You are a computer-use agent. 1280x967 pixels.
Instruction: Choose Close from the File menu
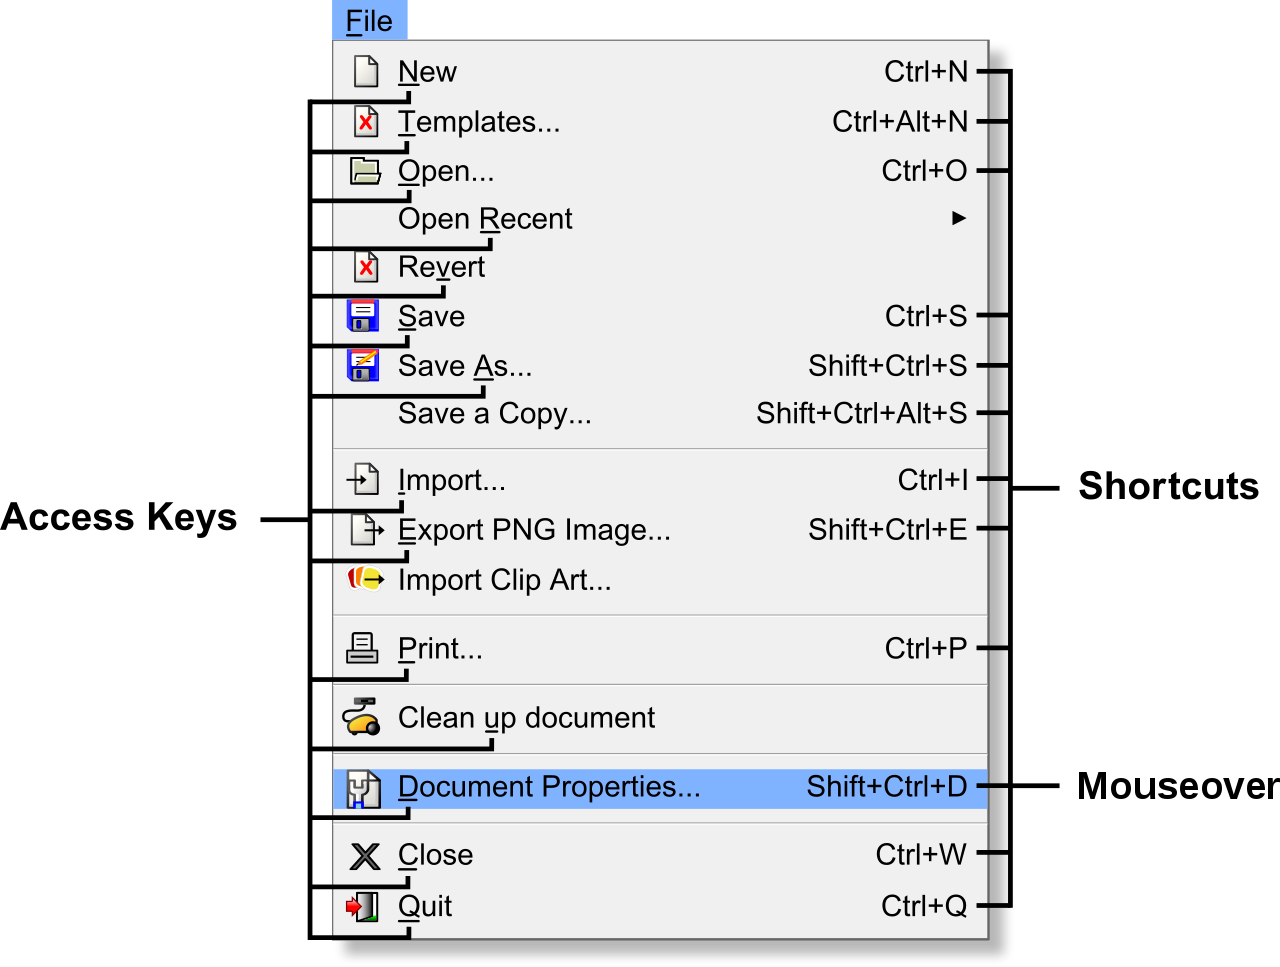(x=435, y=855)
